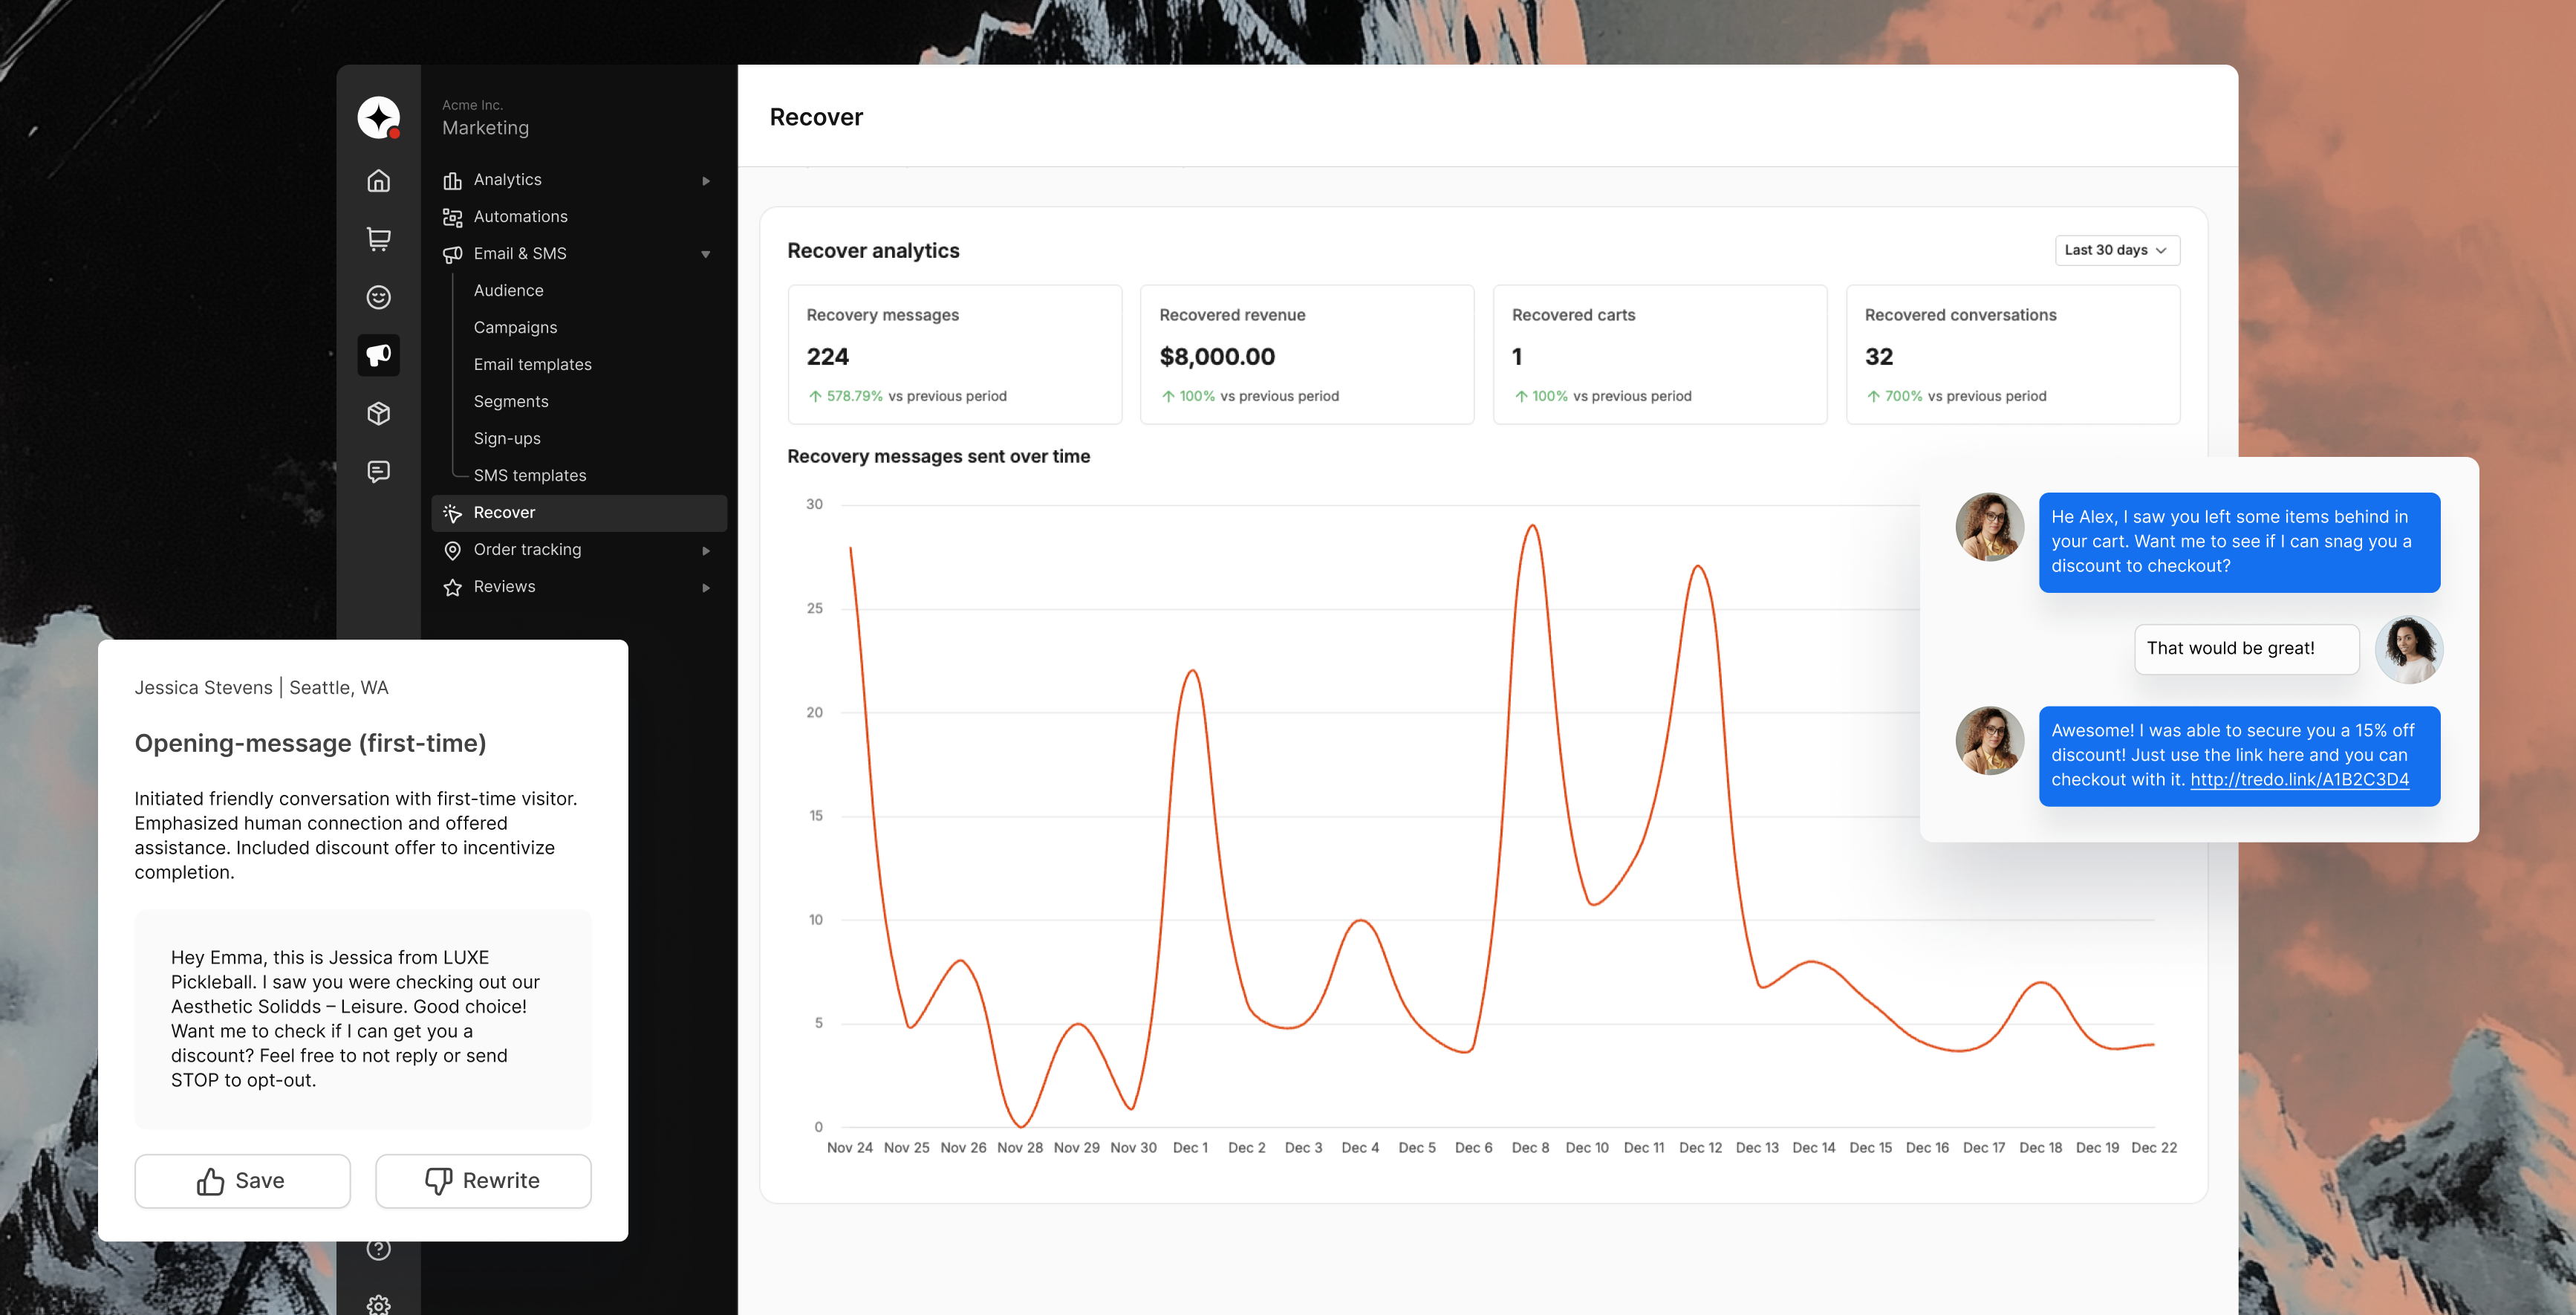Screen dimensions: 2576x1315
Task: Expand the Order tracking submenu arrow
Action: (x=706, y=550)
